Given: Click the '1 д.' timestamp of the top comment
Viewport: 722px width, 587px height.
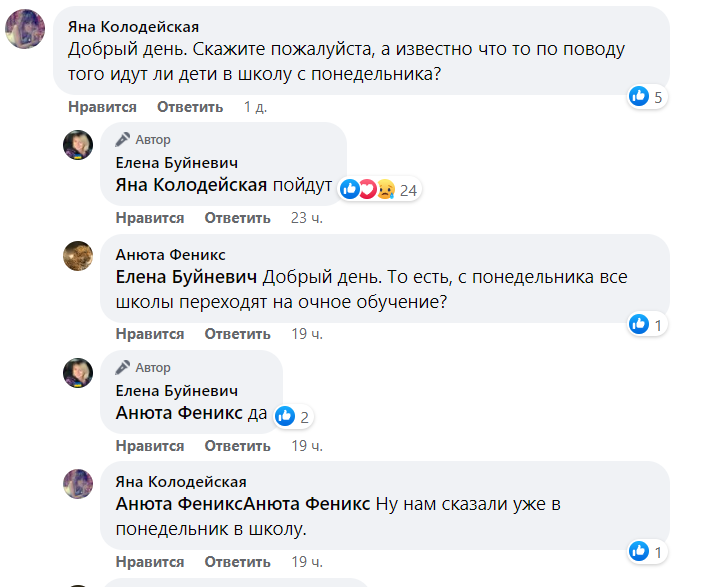Looking at the screenshot, I should coord(255,107).
